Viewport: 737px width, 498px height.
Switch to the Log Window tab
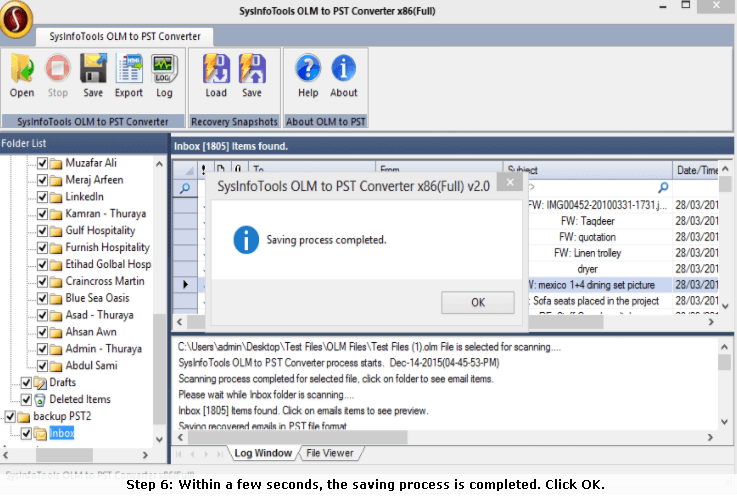click(x=263, y=453)
